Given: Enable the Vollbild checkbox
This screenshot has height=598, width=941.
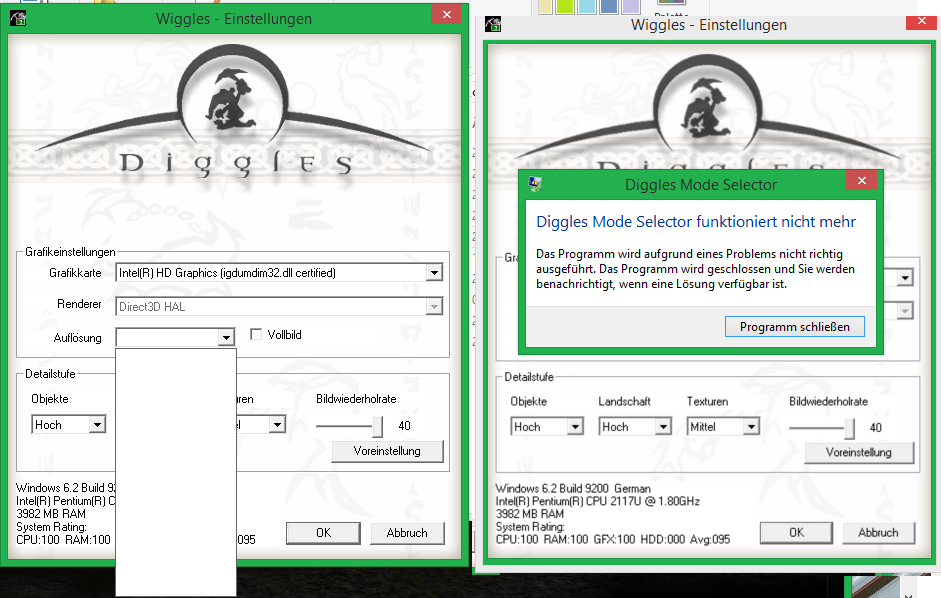Looking at the screenshot, I should point(257,335).
